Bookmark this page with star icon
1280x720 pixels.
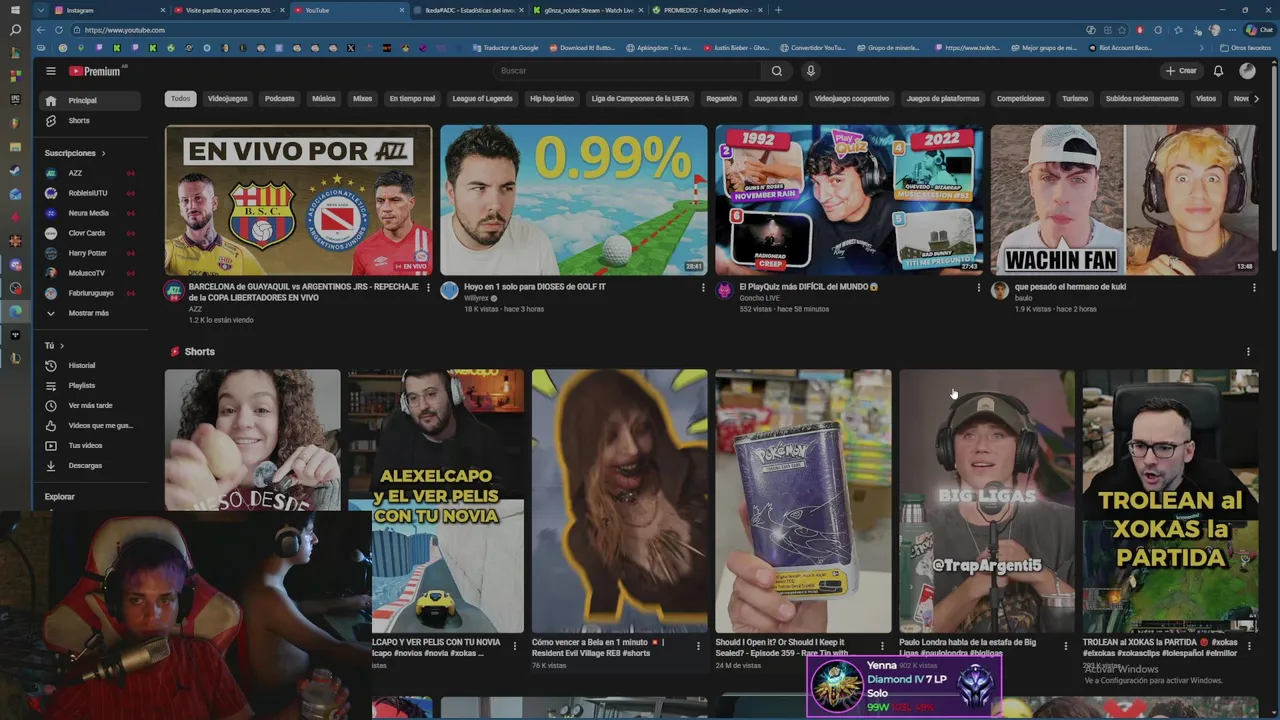point(1123,30)
